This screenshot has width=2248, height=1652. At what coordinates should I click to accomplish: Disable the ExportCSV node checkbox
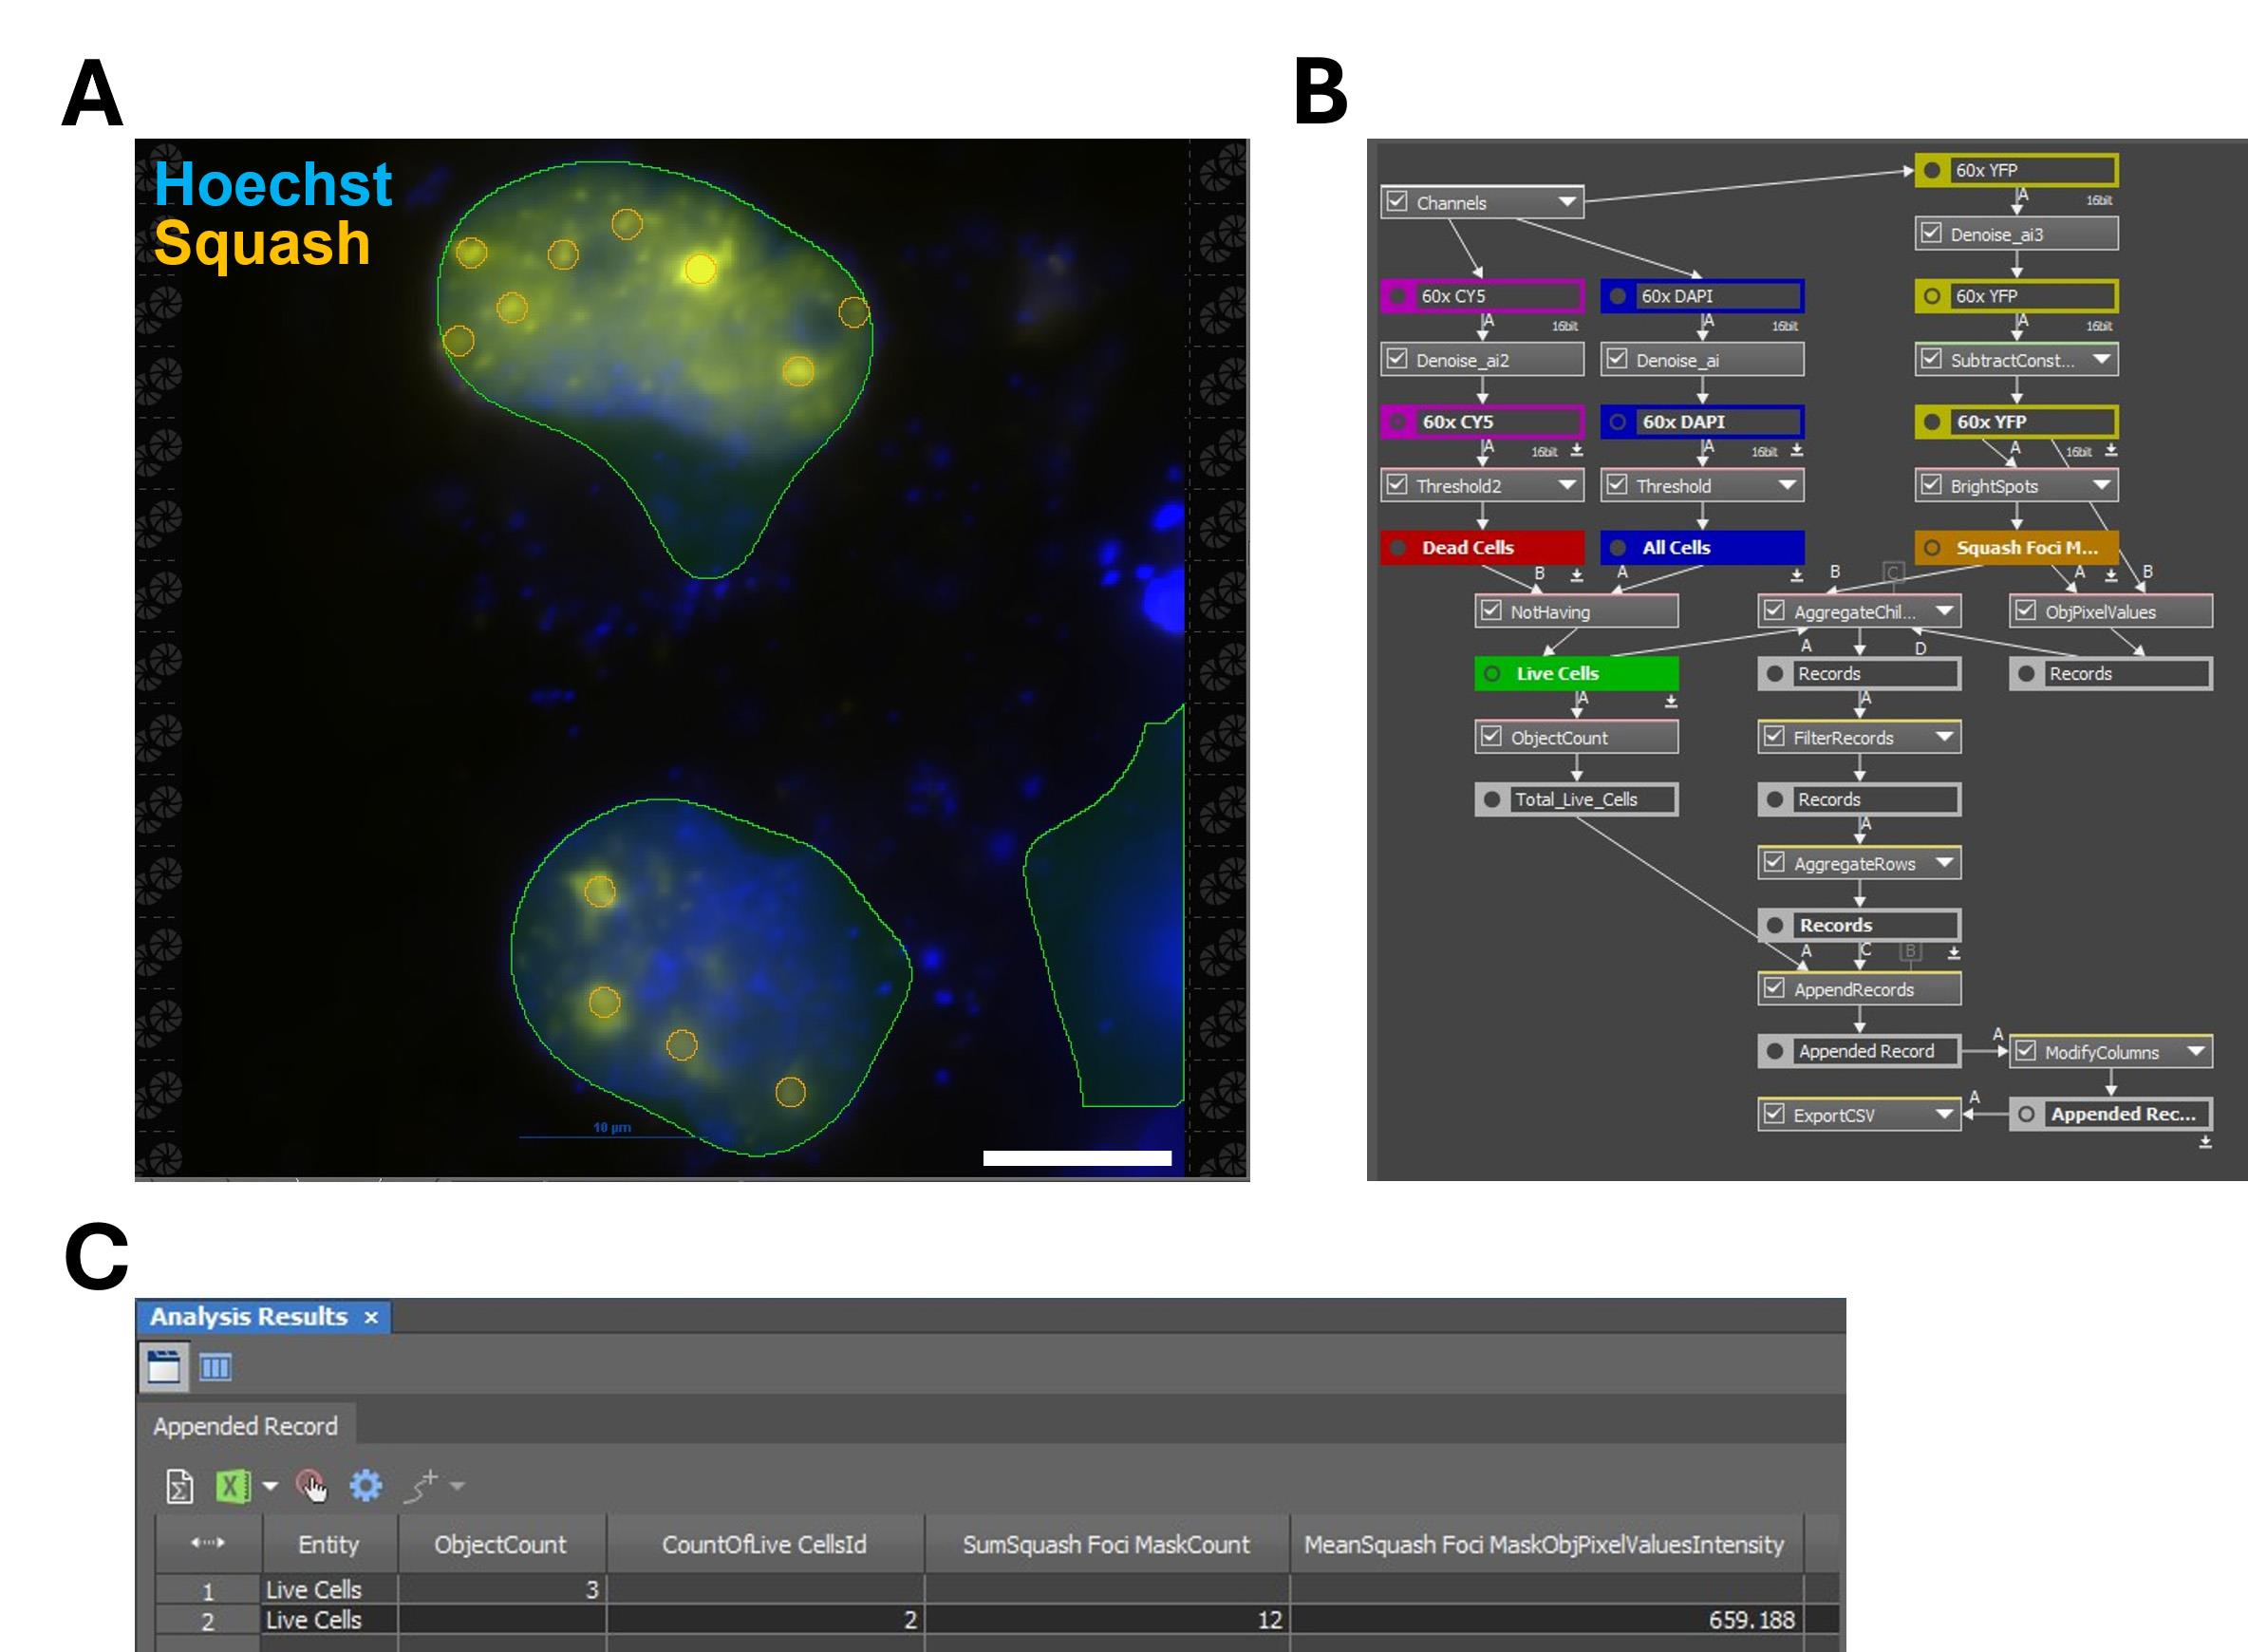coord(1774,1114)
